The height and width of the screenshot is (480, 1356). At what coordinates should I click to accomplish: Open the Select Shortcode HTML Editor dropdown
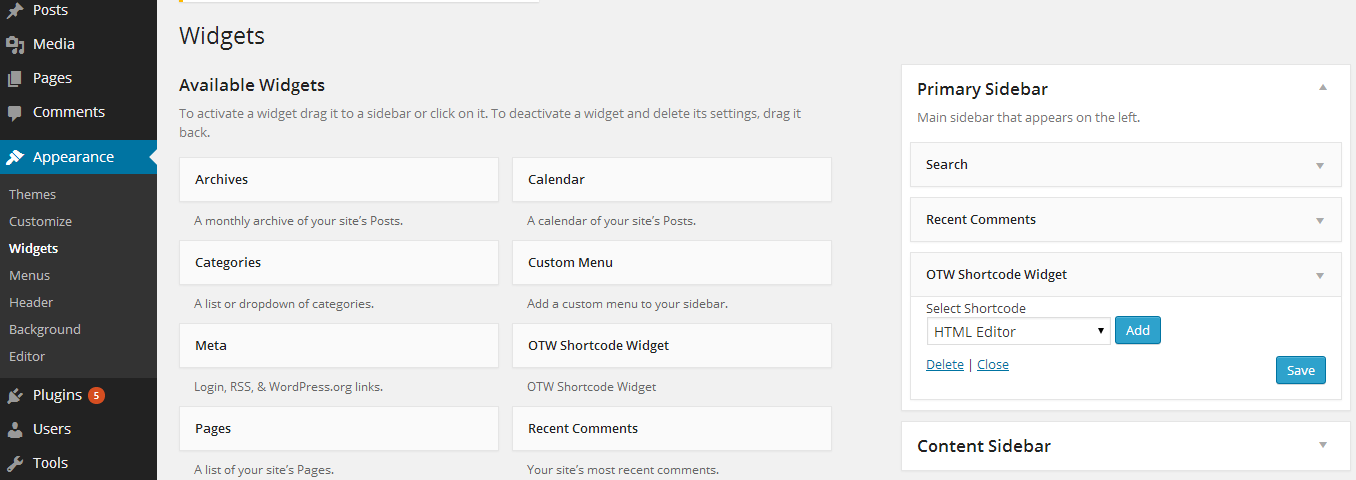tap(1018, 331)
